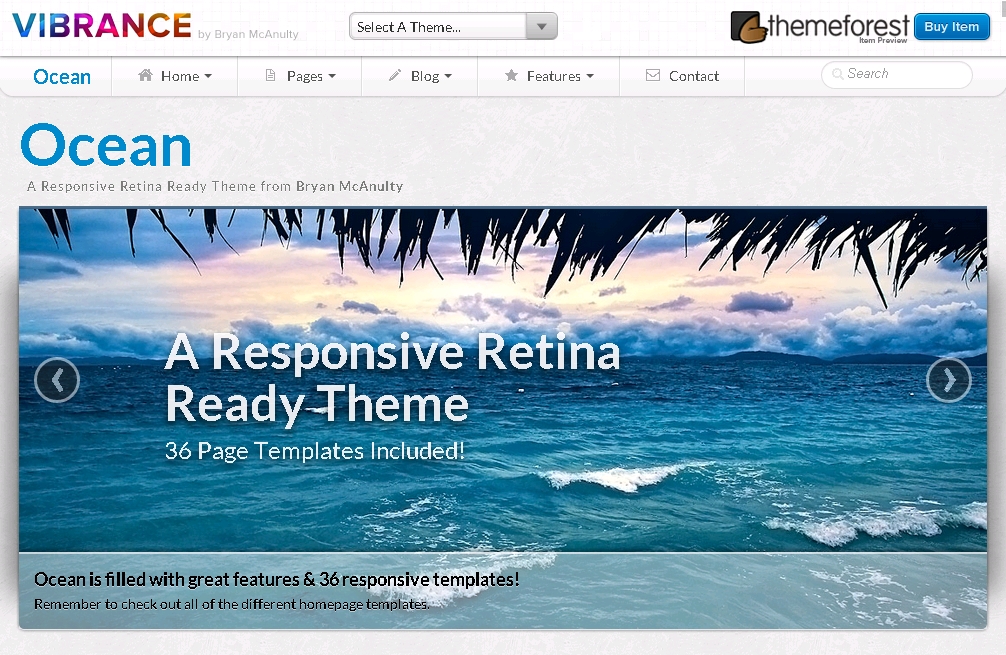Click the VIBRANCE logo
The image size is (1006, 655).
(x=101, y=26)
